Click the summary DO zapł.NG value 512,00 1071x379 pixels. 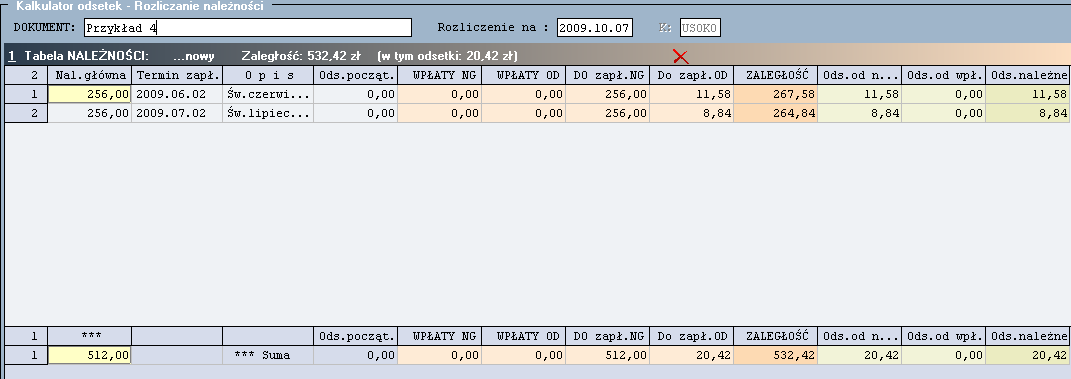point(608,355)
